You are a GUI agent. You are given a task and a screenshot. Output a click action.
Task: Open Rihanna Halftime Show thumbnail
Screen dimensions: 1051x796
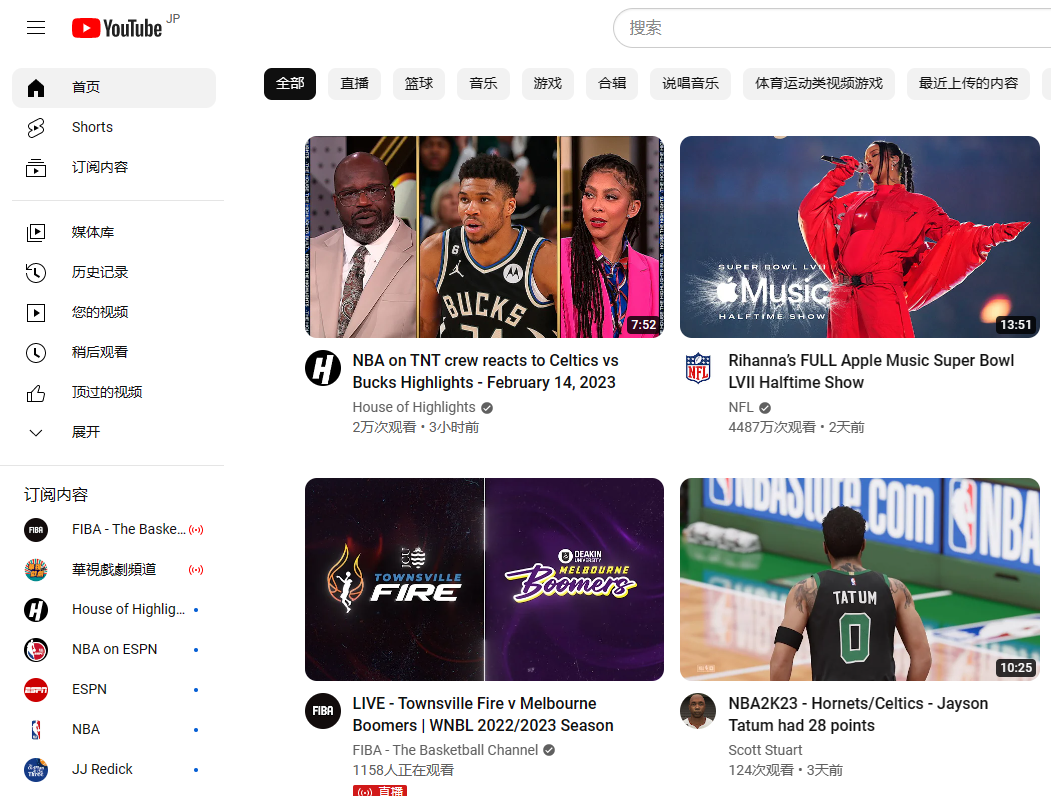click(x=860, y=237)
